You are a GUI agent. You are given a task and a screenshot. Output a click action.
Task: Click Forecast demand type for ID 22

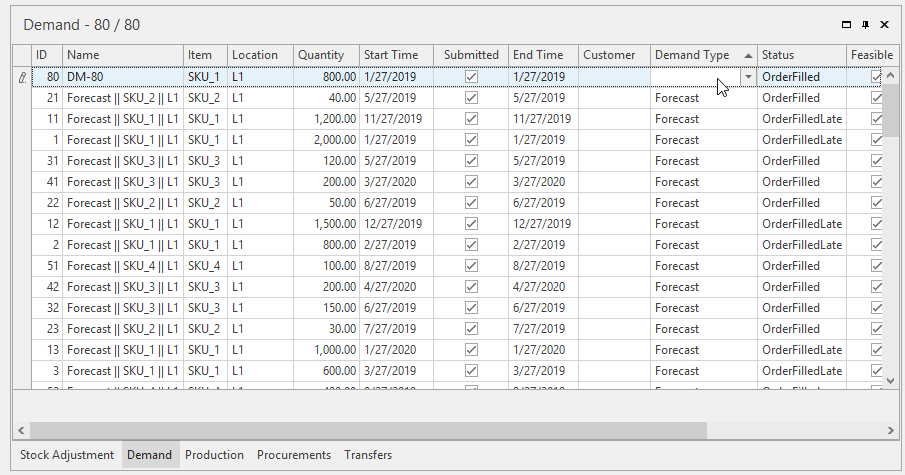click(x=704, y=203)
